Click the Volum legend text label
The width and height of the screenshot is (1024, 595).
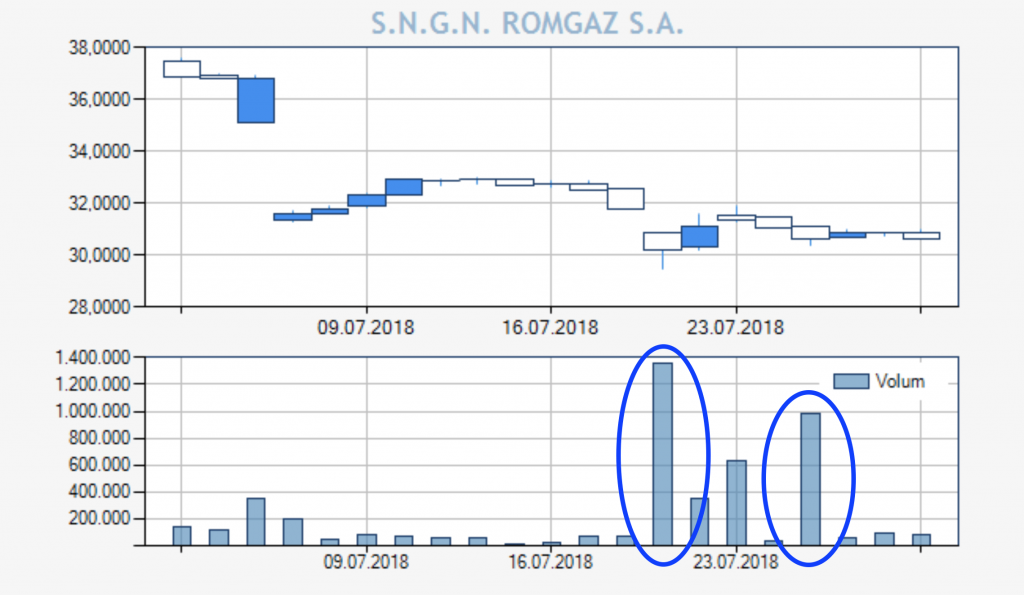pos(900,381)
